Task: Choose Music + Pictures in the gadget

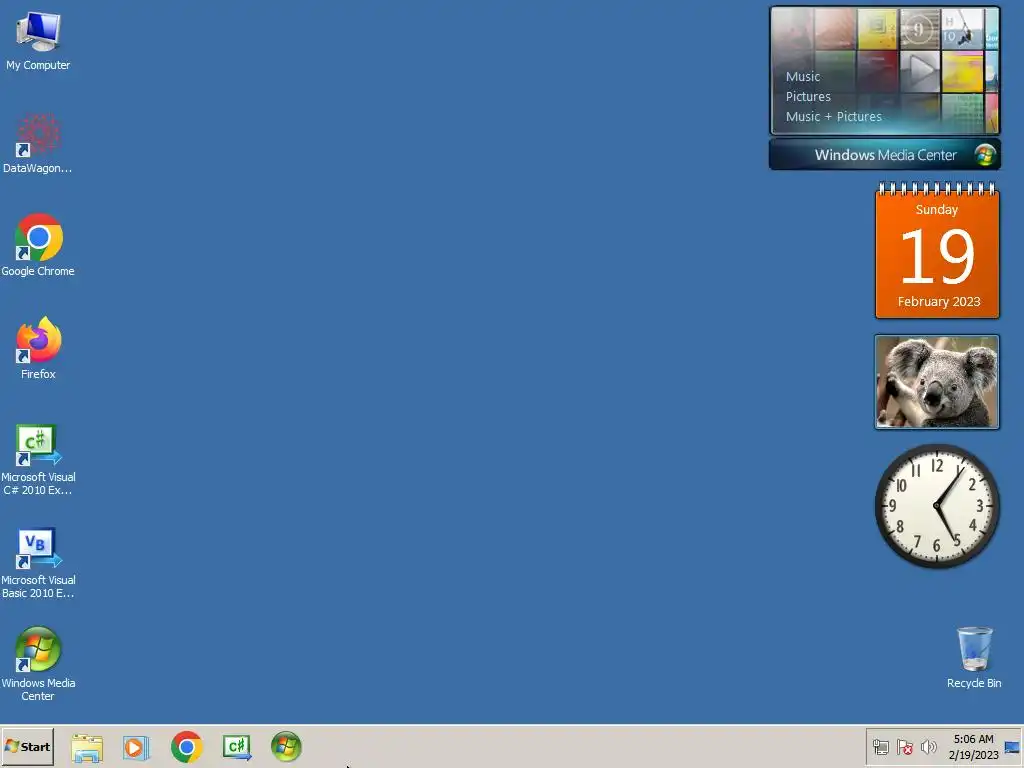Action: click(833, 117)
